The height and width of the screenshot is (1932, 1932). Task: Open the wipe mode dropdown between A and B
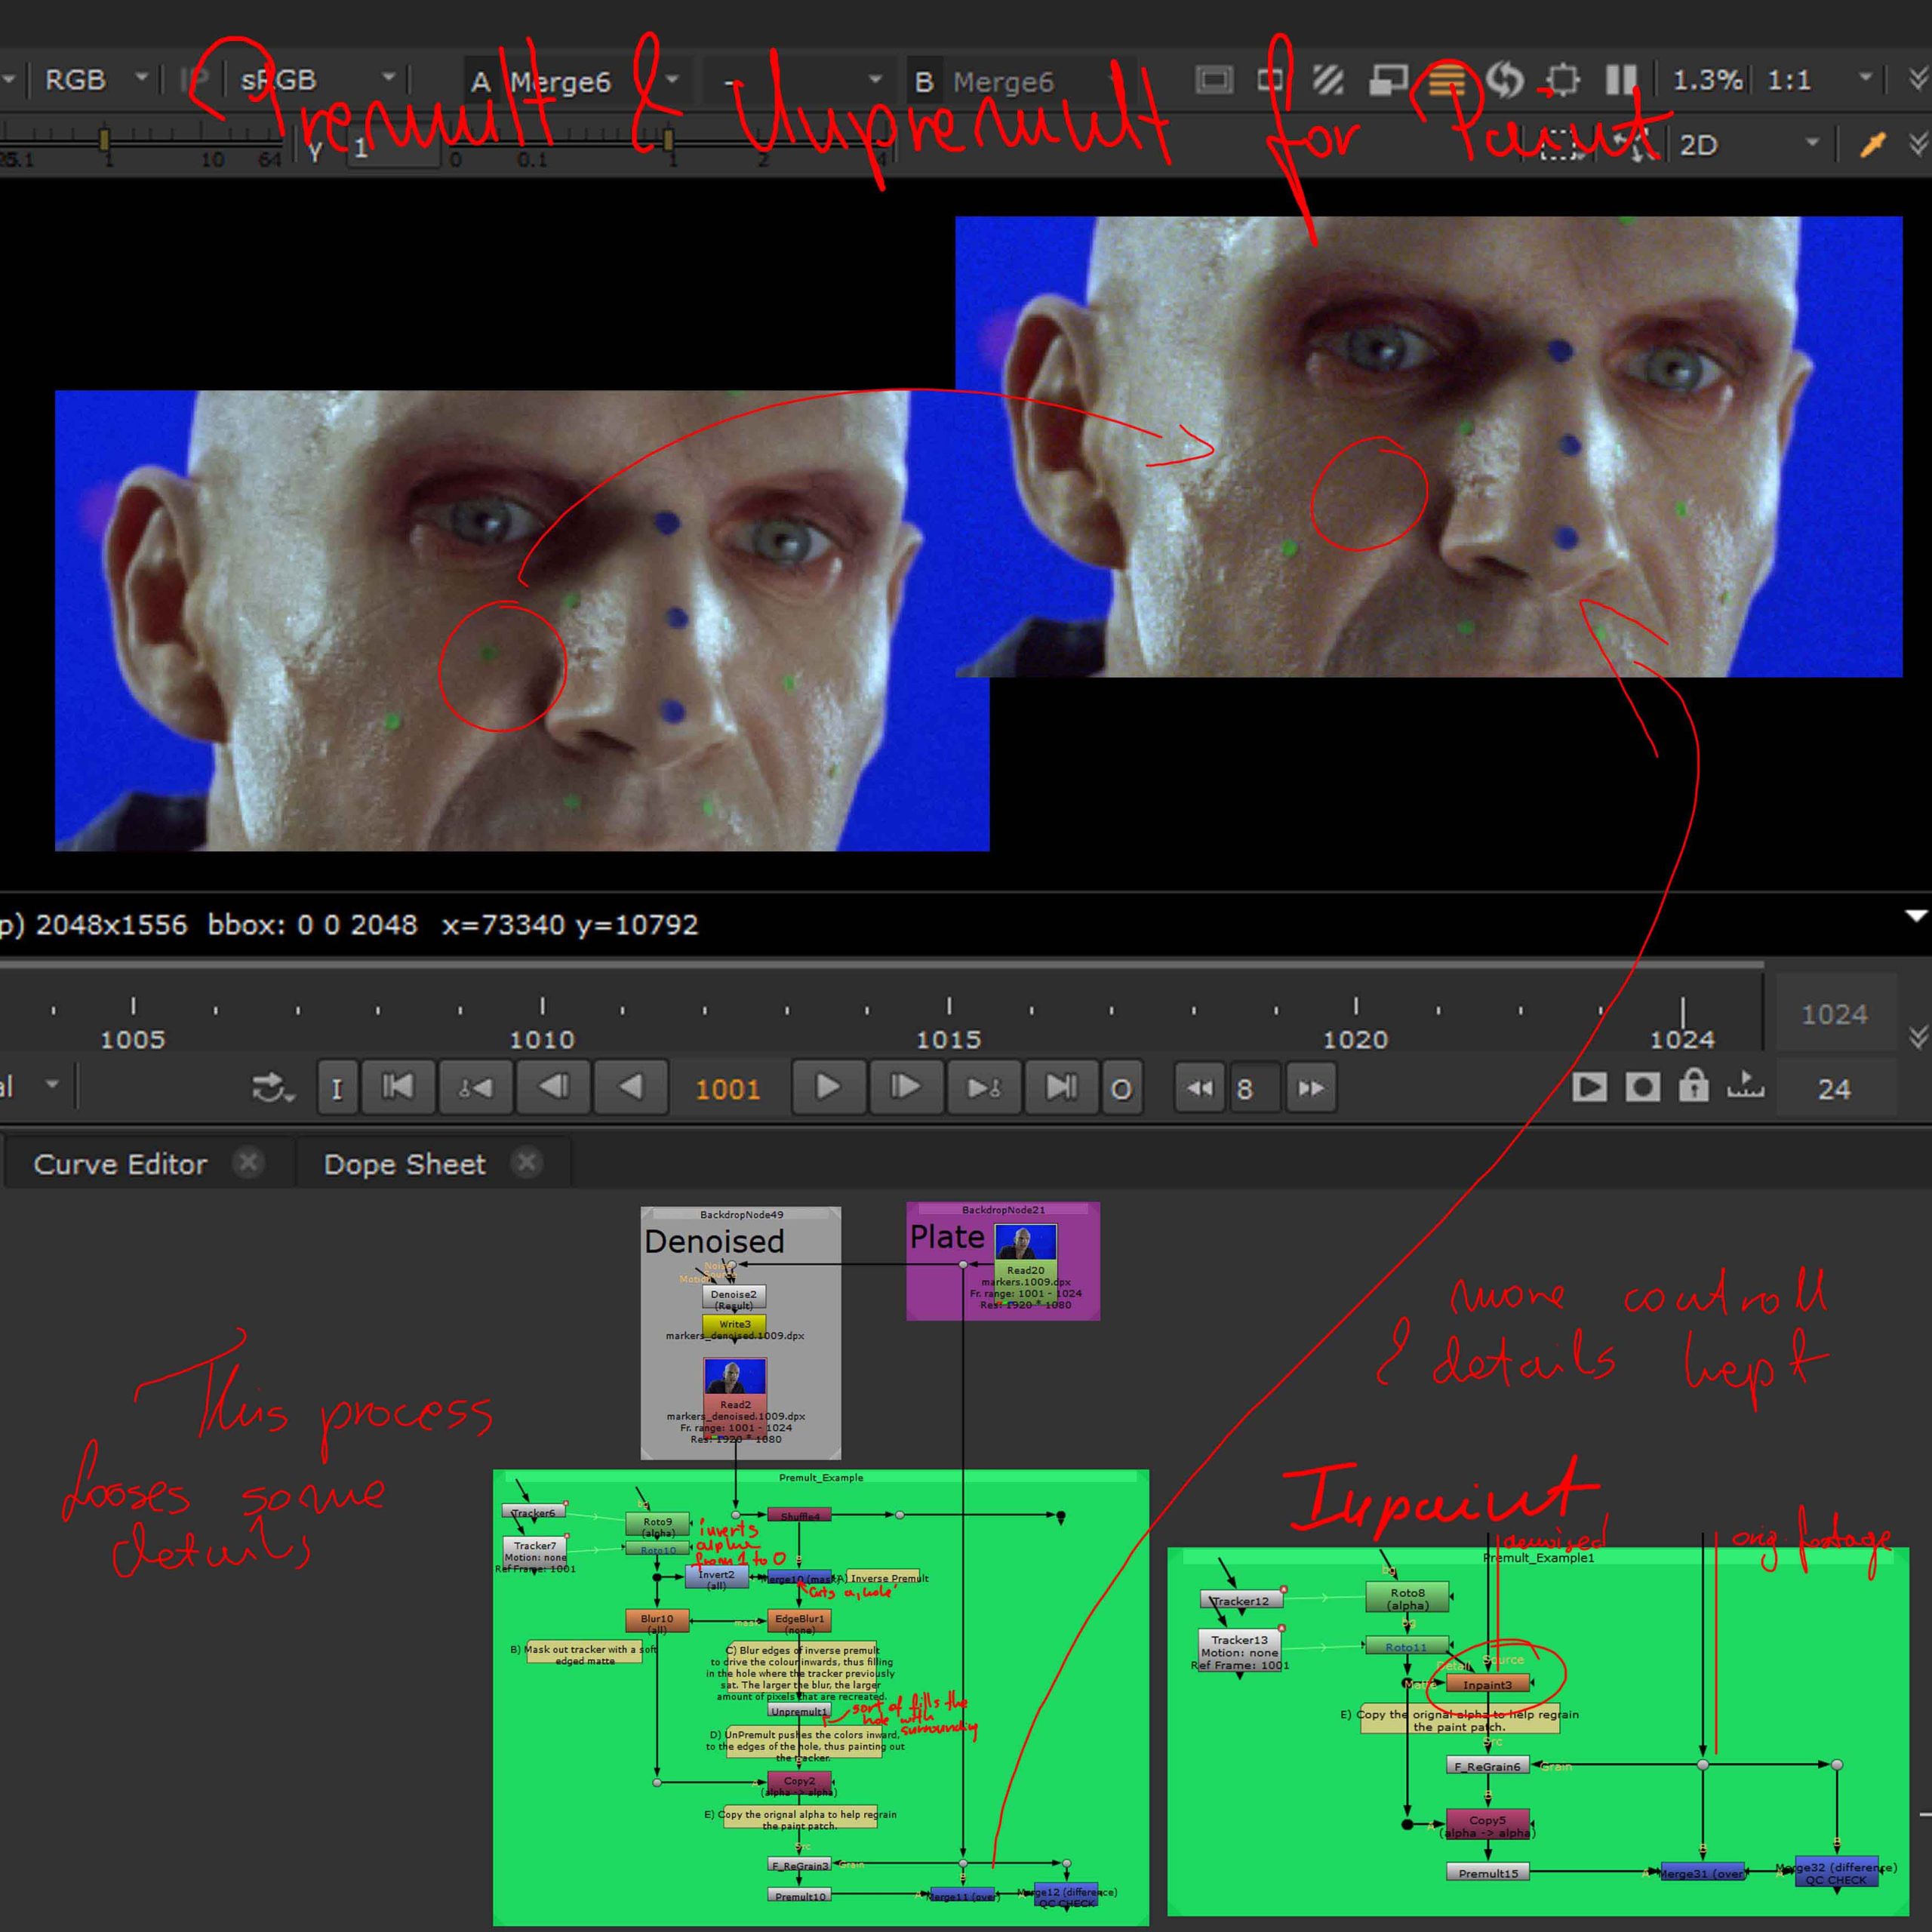click(x=802, y=81)
